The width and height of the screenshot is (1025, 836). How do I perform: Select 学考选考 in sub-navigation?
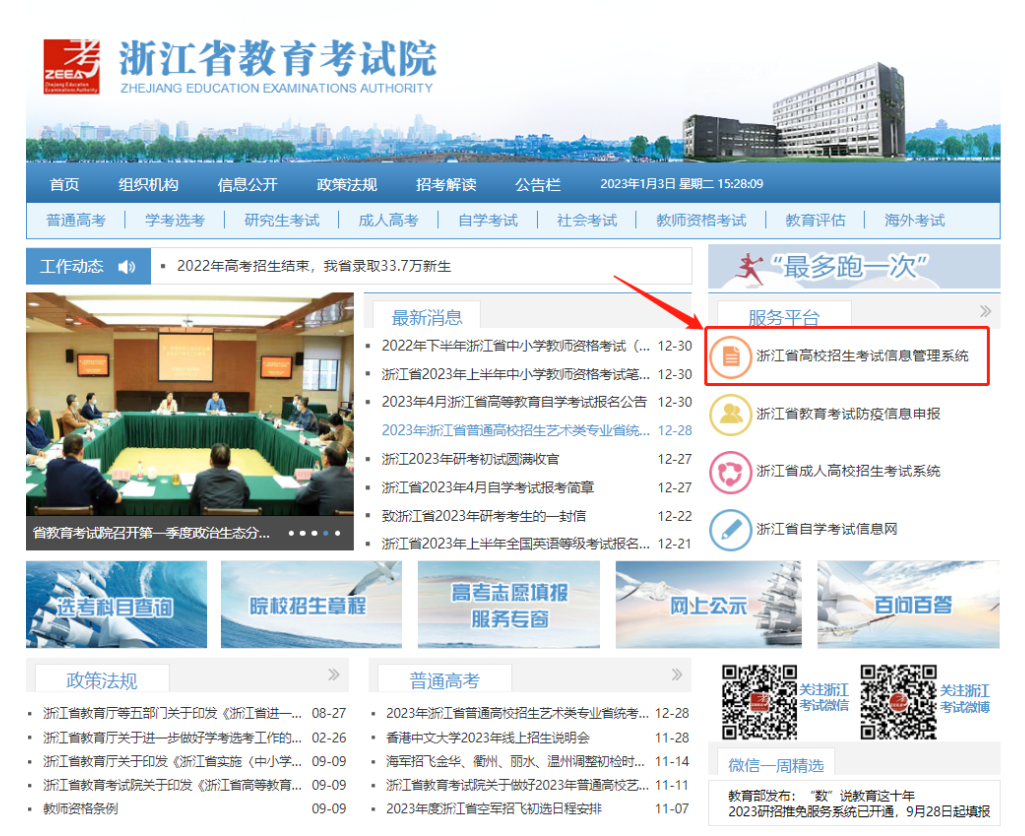click(175, 221)
